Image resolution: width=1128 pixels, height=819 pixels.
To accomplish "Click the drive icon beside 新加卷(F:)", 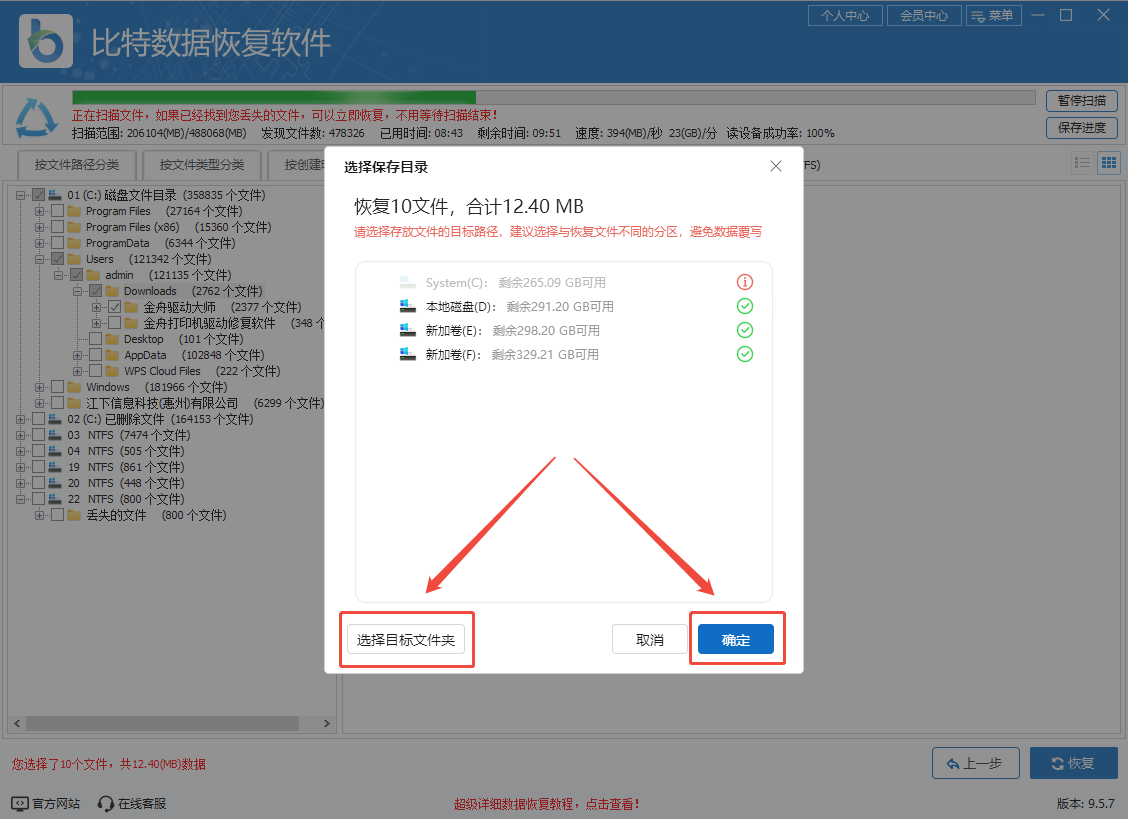I will (408, 354).
